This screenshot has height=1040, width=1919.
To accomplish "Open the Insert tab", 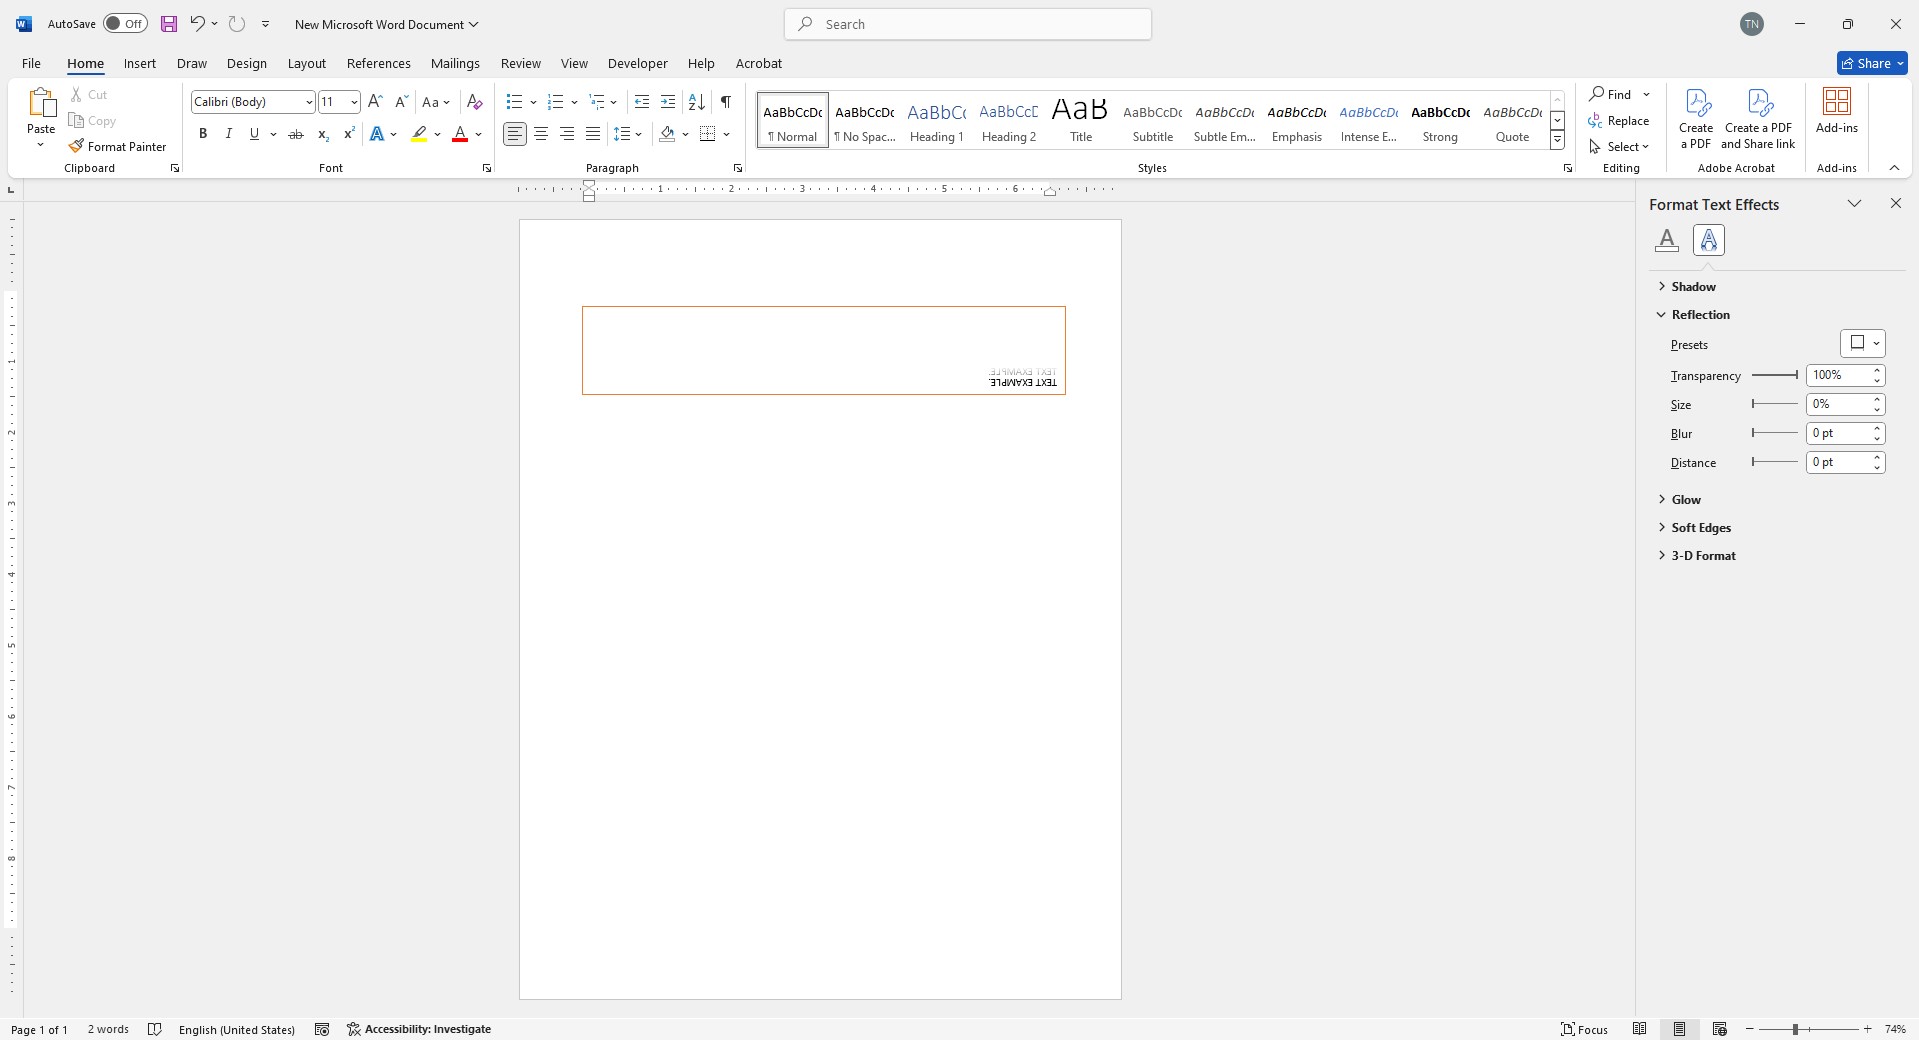I will 140,63.
